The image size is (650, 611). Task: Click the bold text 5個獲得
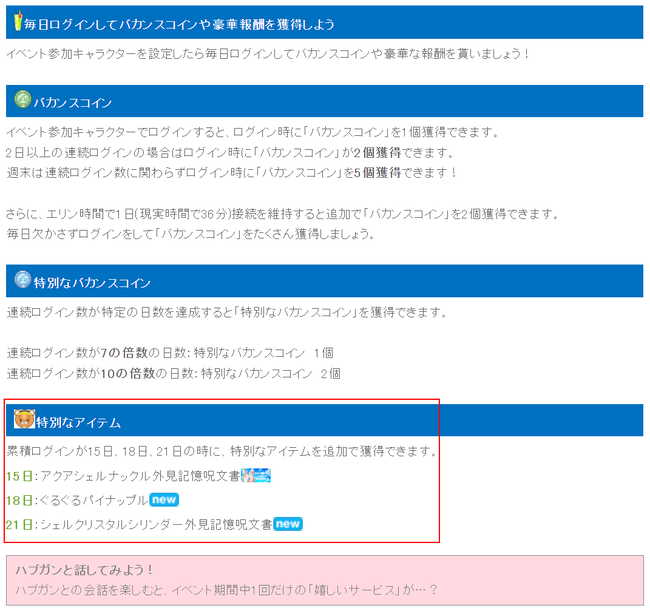point(377,172)
